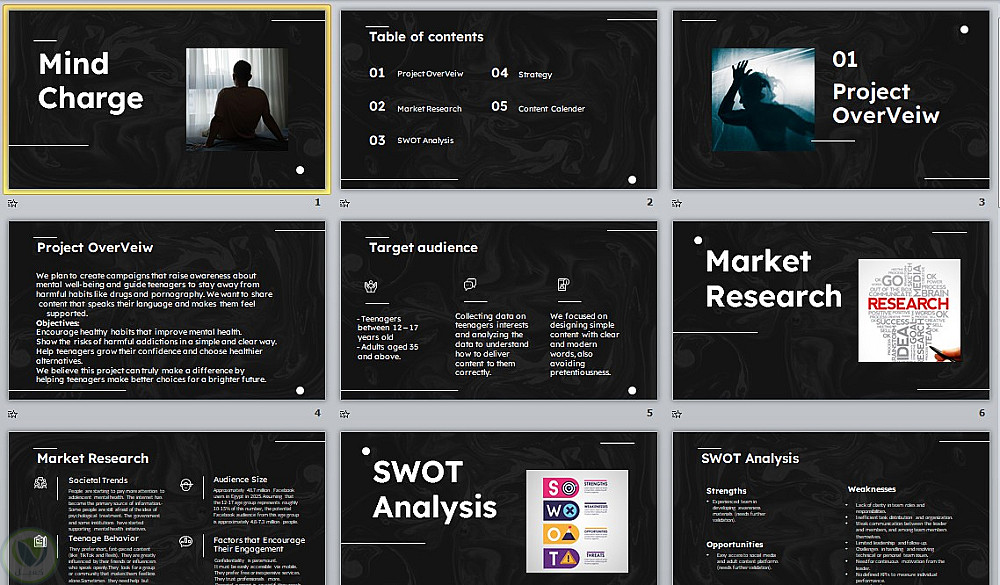Click the 'Strengths' subheading on slide 9
Image resolution: width=1000 pixels, height=585 pixels.
726,491
